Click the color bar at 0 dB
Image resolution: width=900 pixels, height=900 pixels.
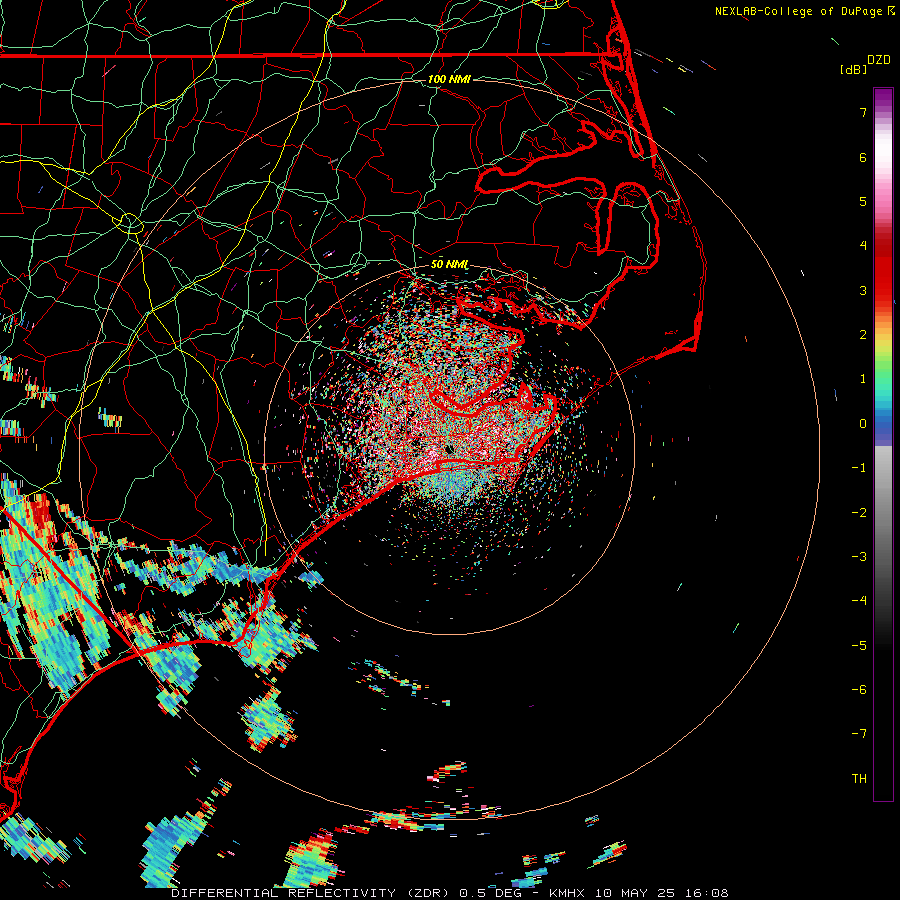coord(883,424)
